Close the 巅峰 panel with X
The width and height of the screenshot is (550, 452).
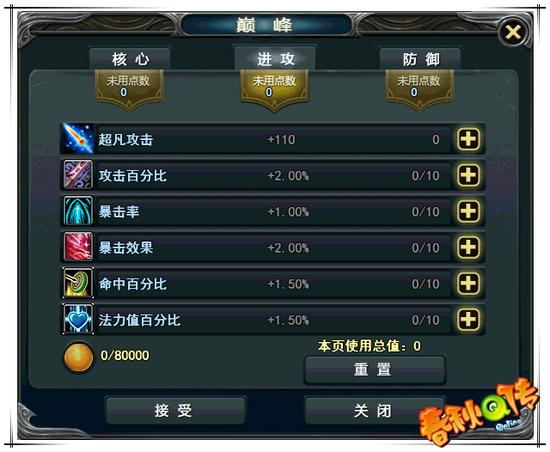514,33
